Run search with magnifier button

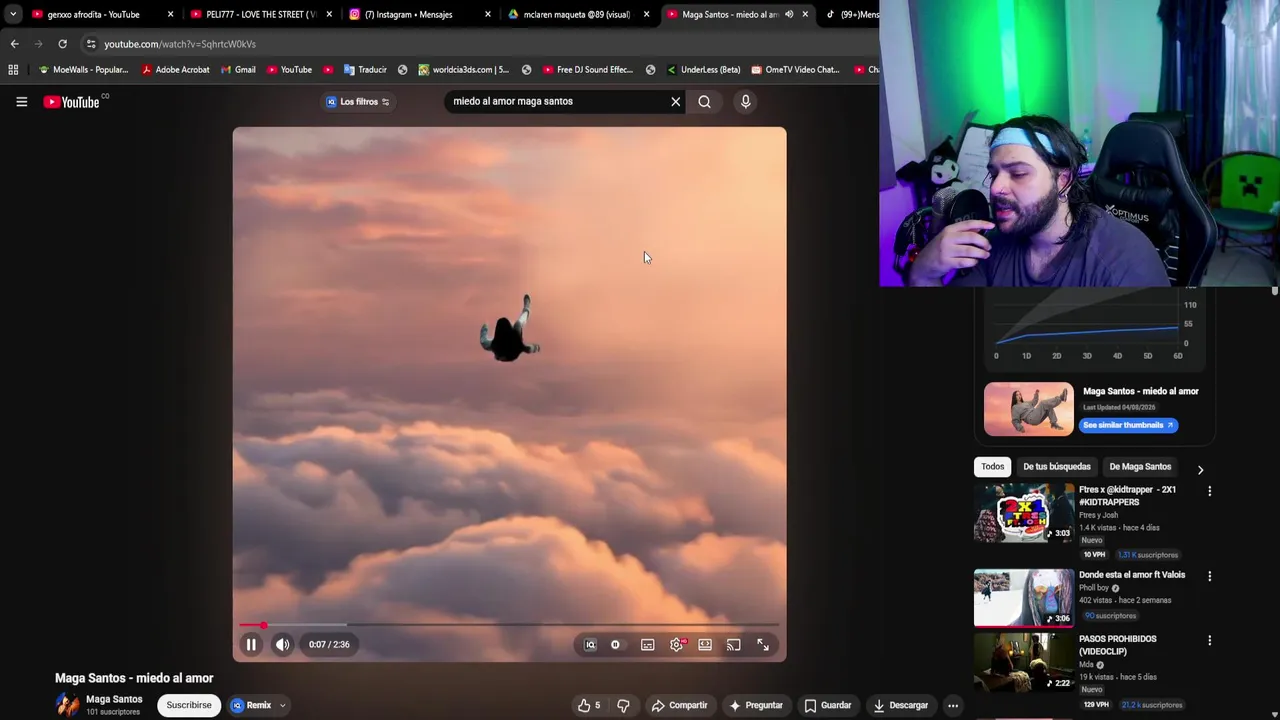[x=705, y=101]
